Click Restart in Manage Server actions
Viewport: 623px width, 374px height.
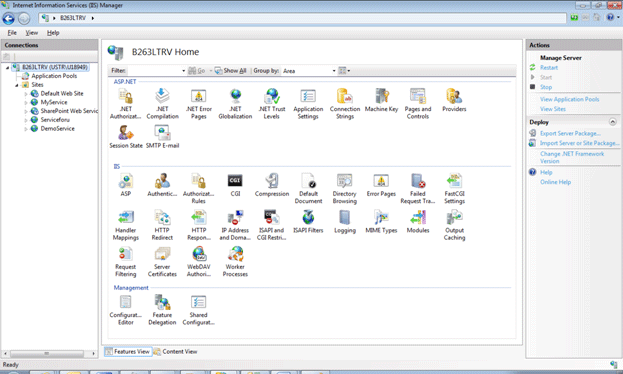point(549,68)
